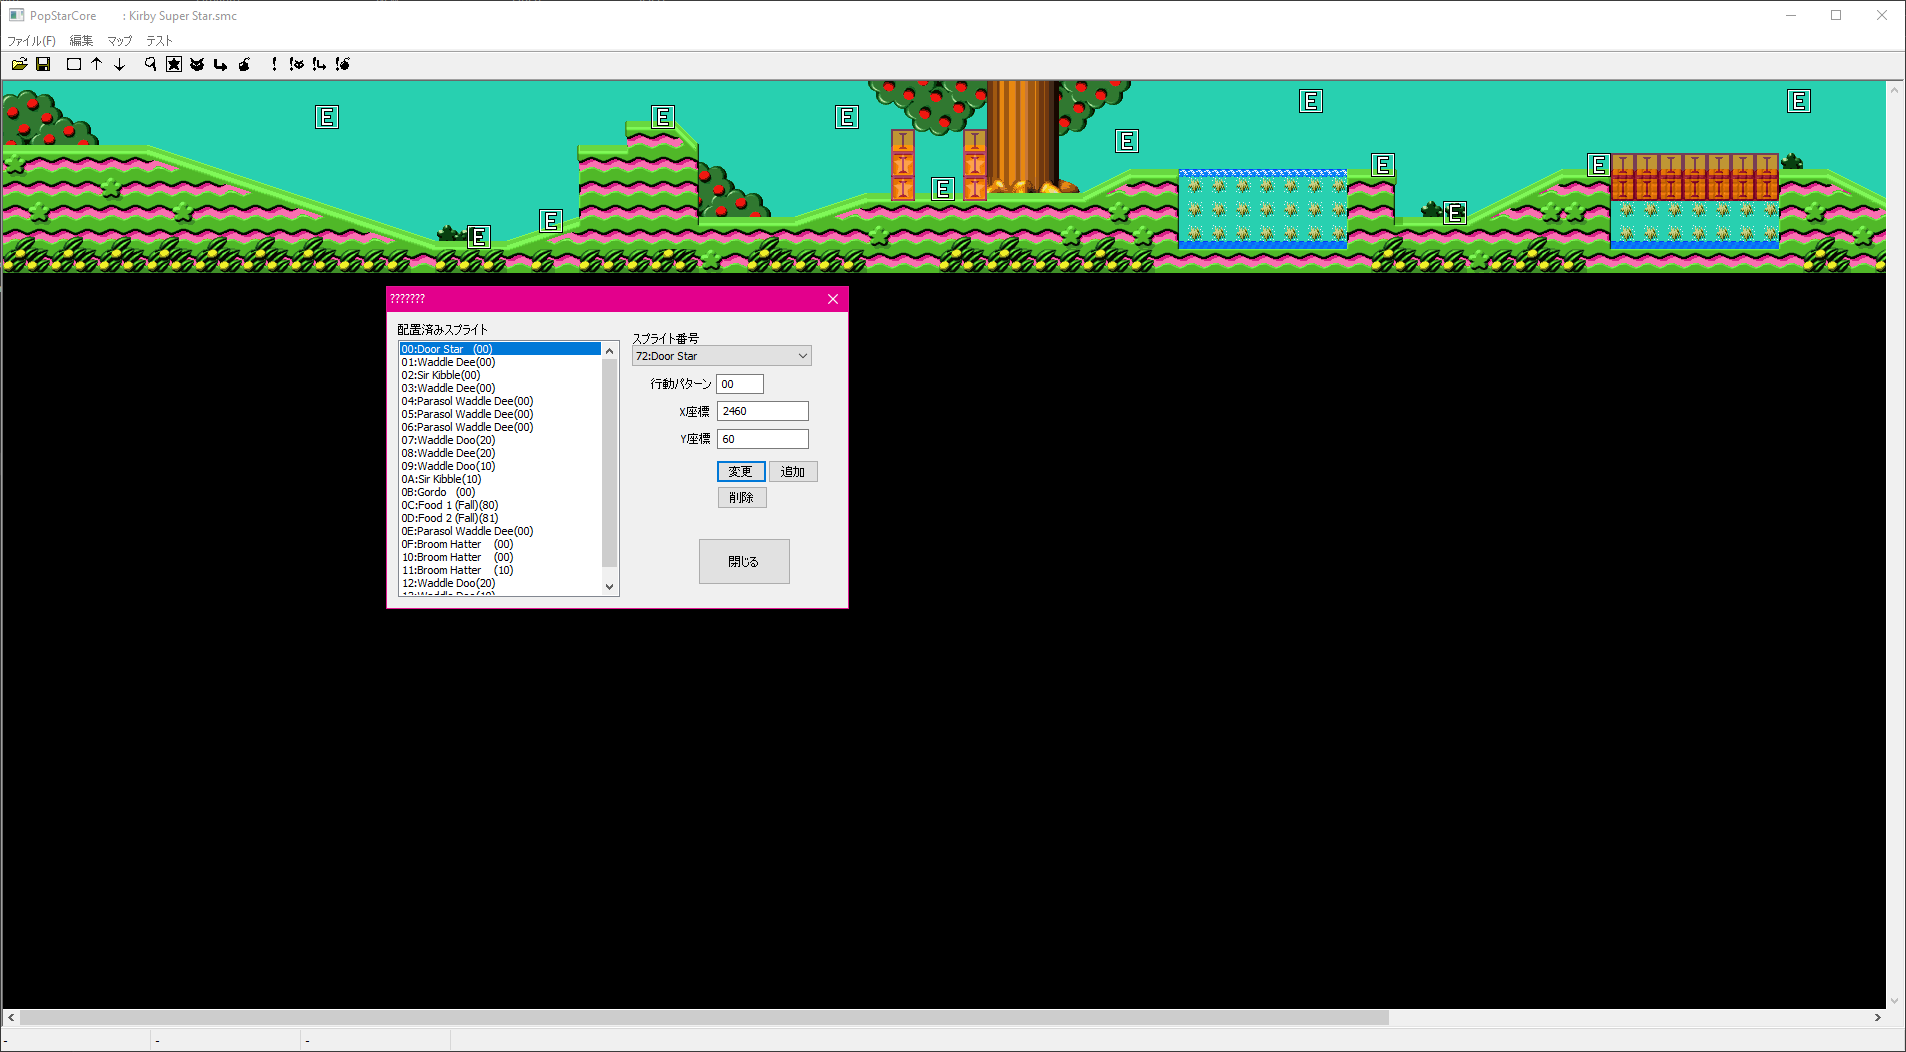Click the floppy disk save icon
The image size is (1906, 1052).
(43, 64)
